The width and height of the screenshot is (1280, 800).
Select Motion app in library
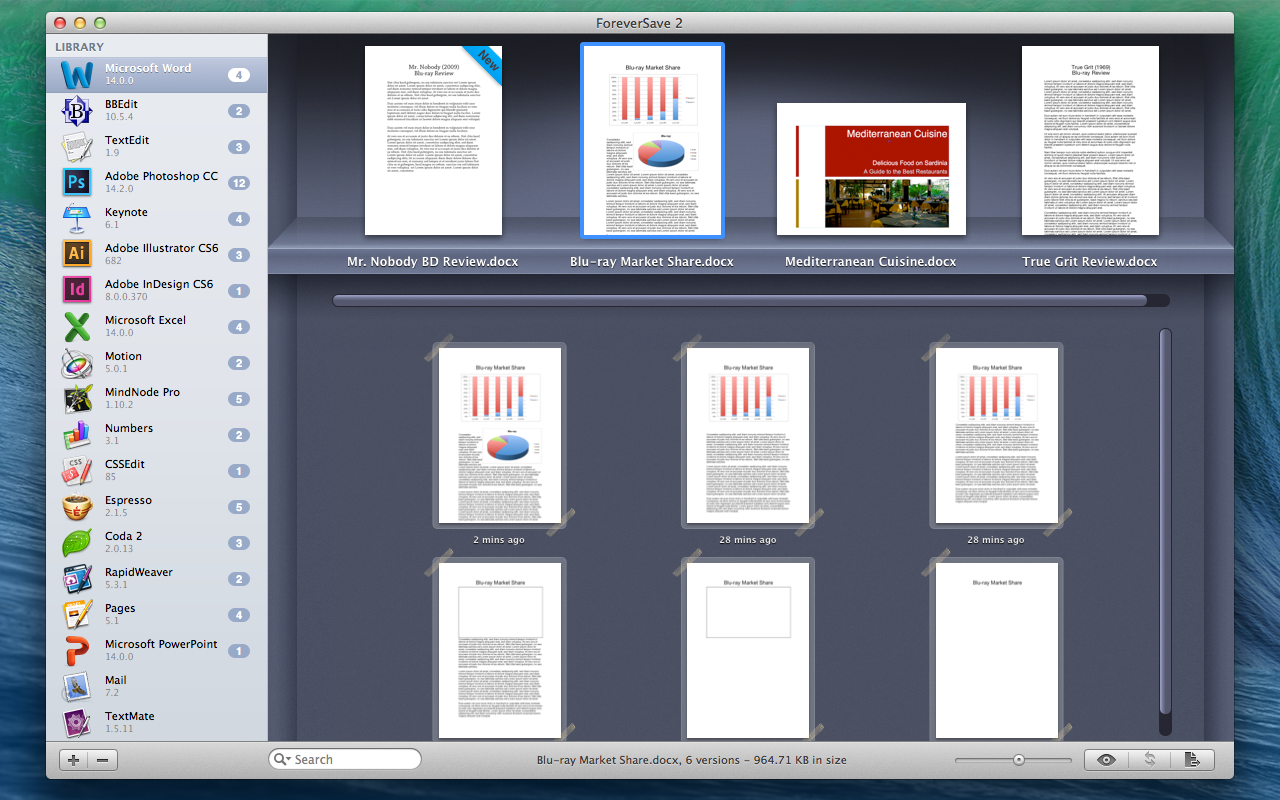pyautogui.click(x=157, y=363)
